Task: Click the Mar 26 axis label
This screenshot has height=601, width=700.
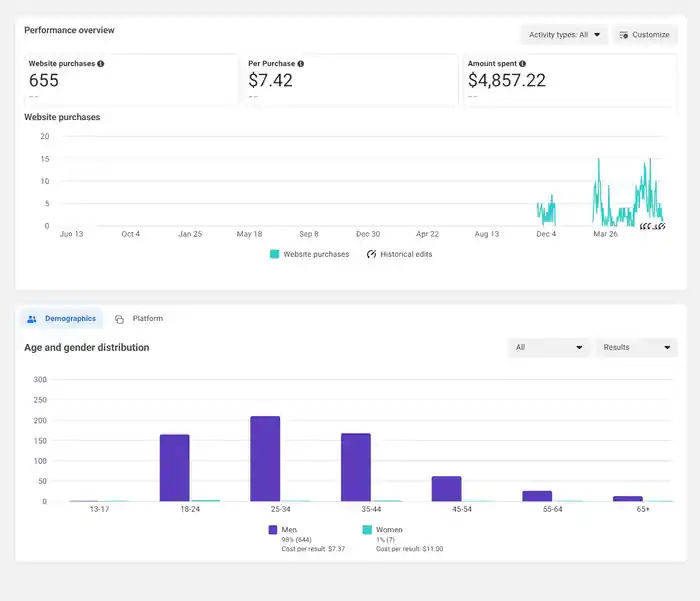Action: click(605, 234)
